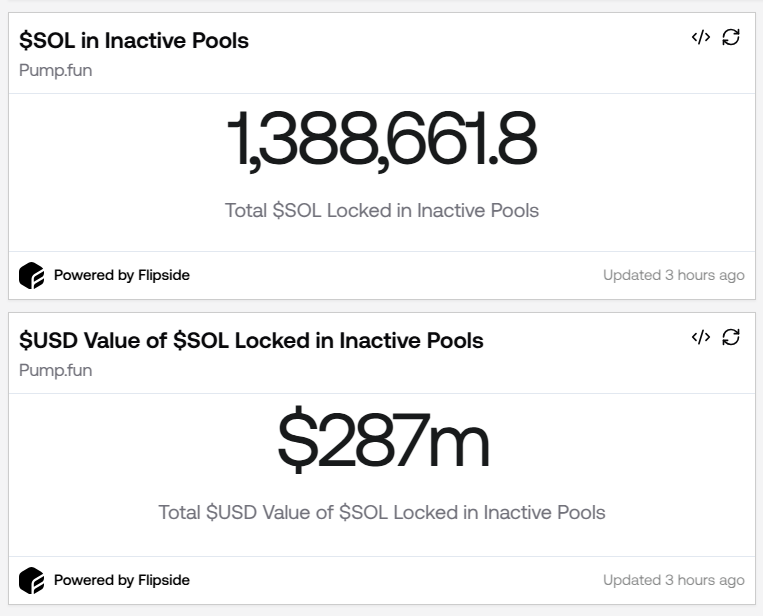The height and width of the screenshot is (616, 763).
Task: Refresh the $USD Value of $SOL card
Action: pos(731,337)
